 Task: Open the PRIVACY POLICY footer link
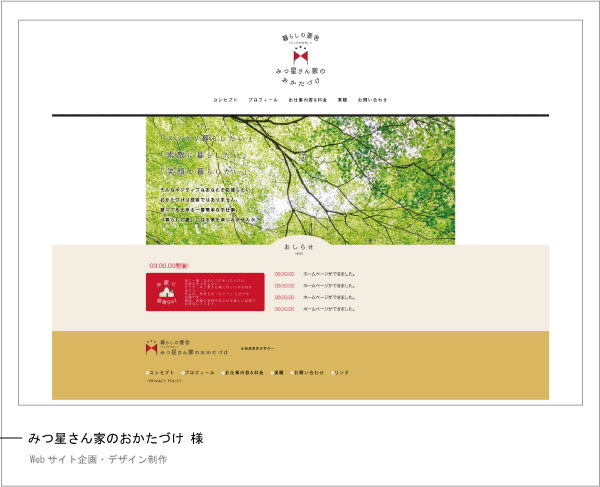165,381
